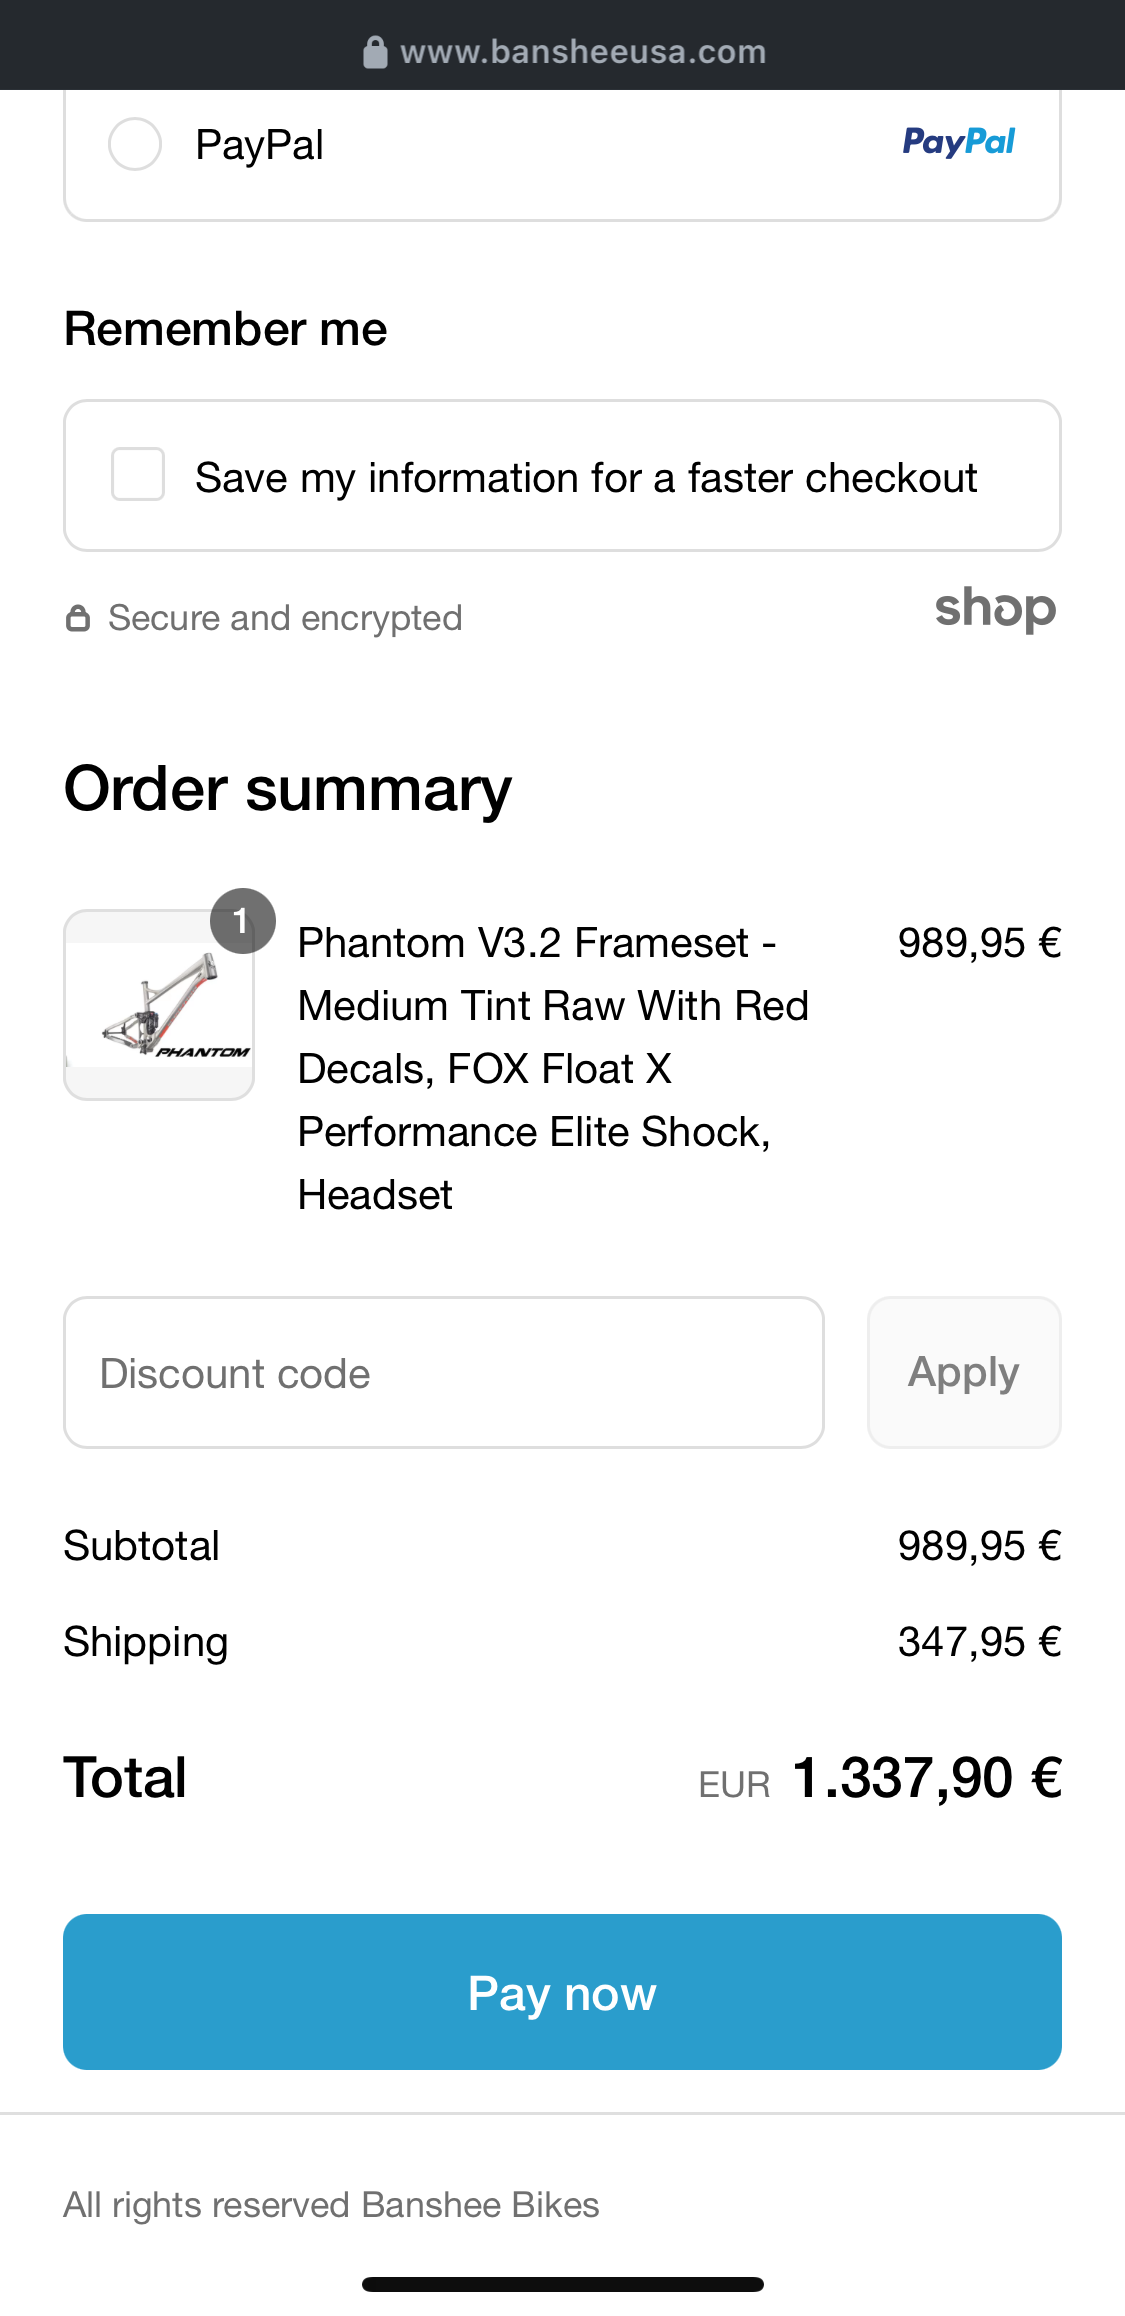
Task: Tap the www.bansheeusa.com URL
Action: (583, 52)
